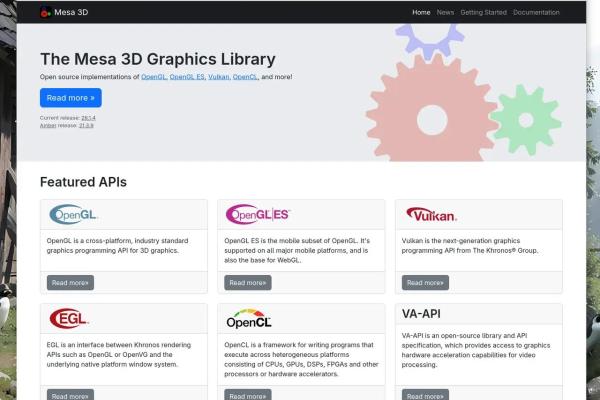Follow the OpenCL link in the subtitle

[245, 77]
